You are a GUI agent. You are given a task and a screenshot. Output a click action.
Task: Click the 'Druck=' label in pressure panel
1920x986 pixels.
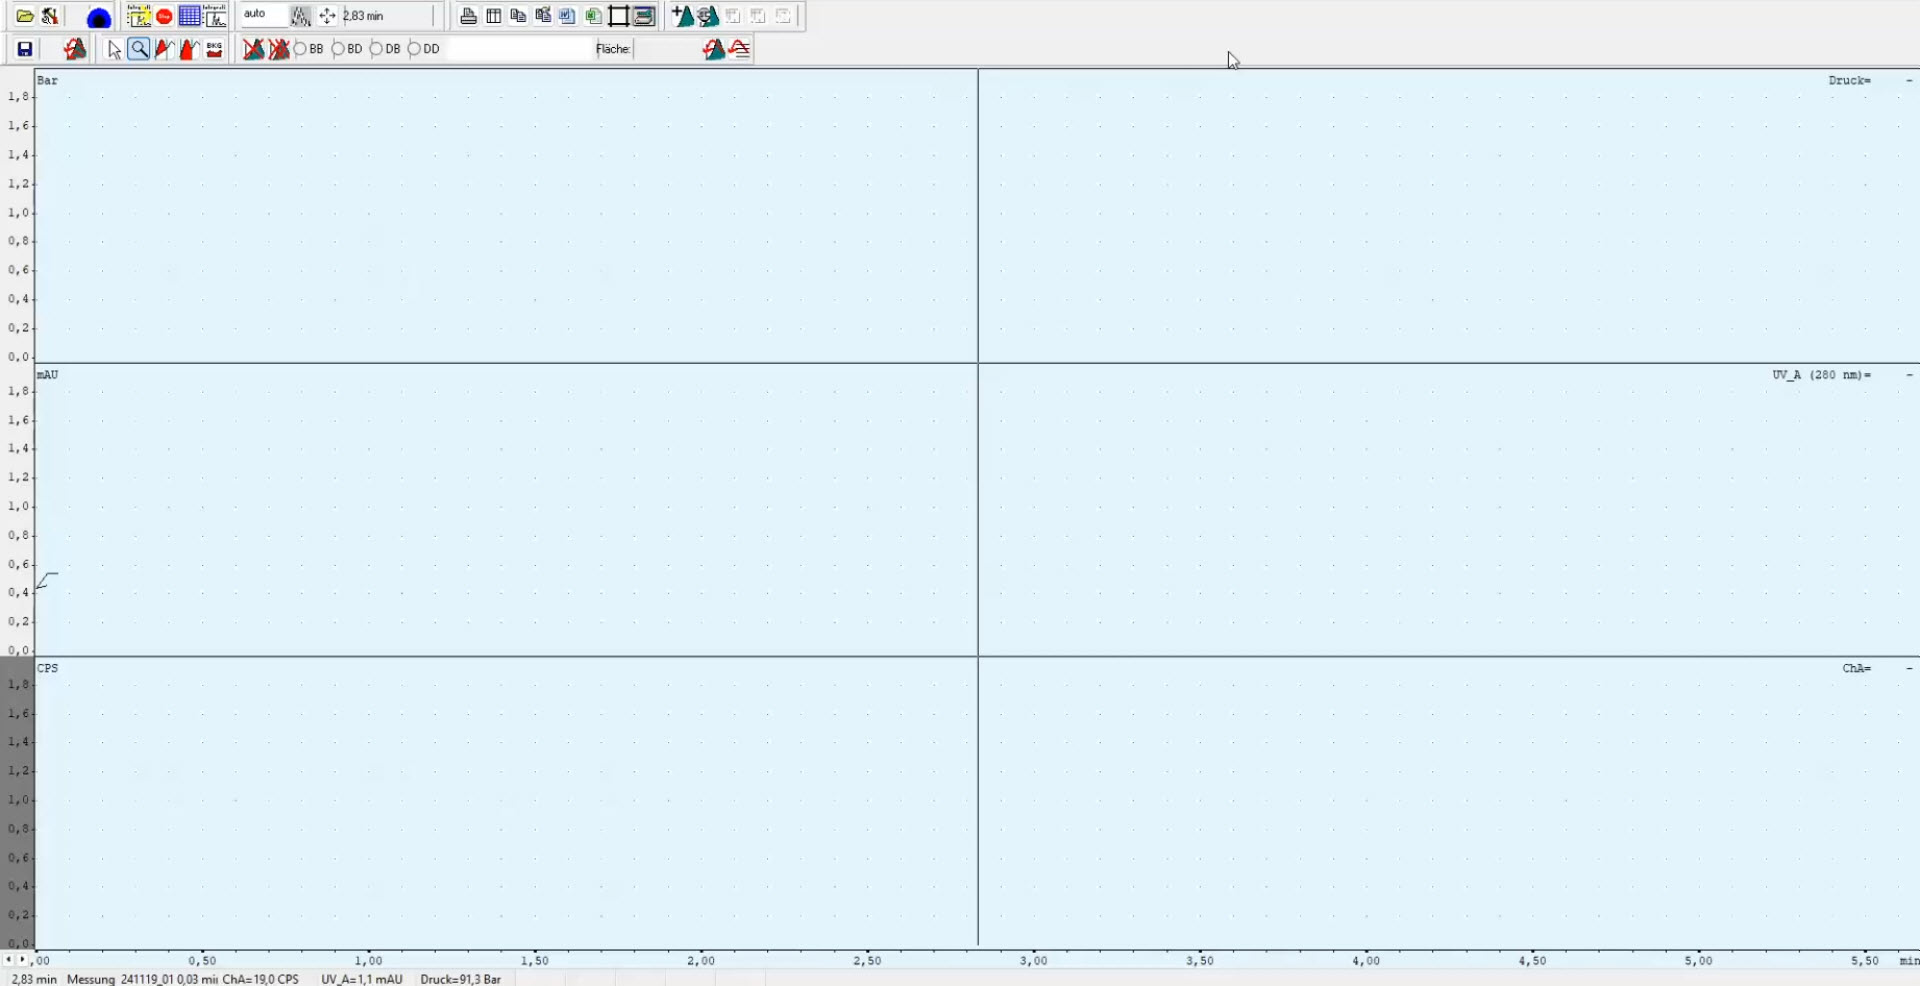(x=1849, y=81)
